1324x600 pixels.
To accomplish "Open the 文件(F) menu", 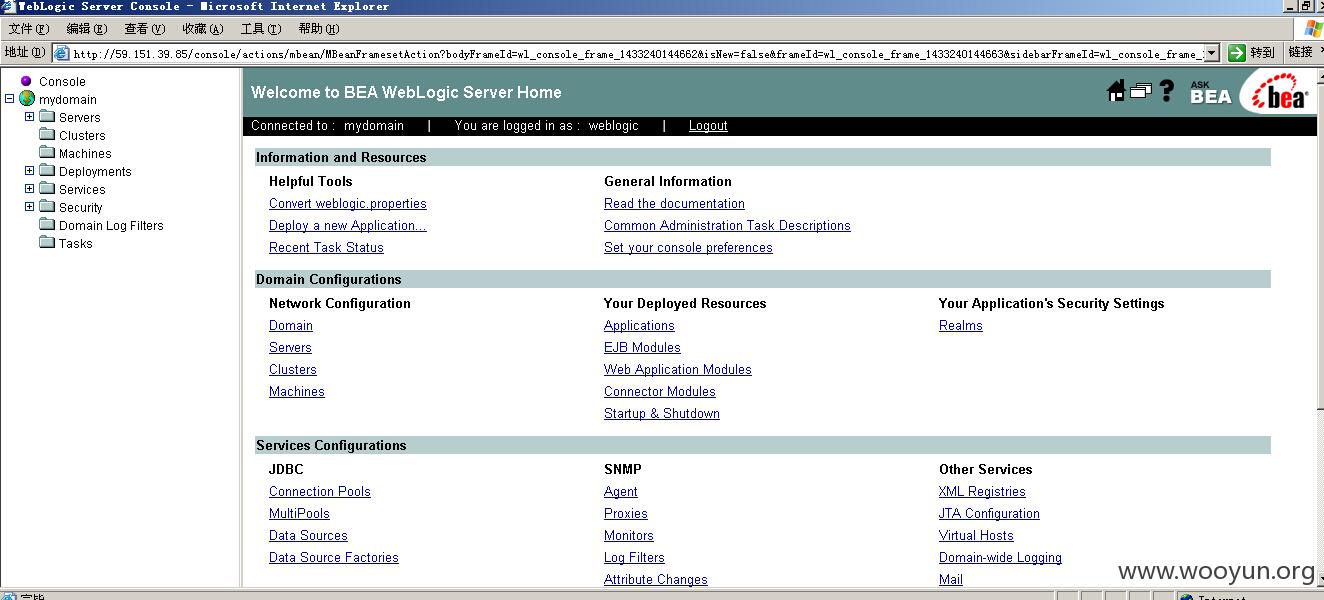I will click(28, 29).
